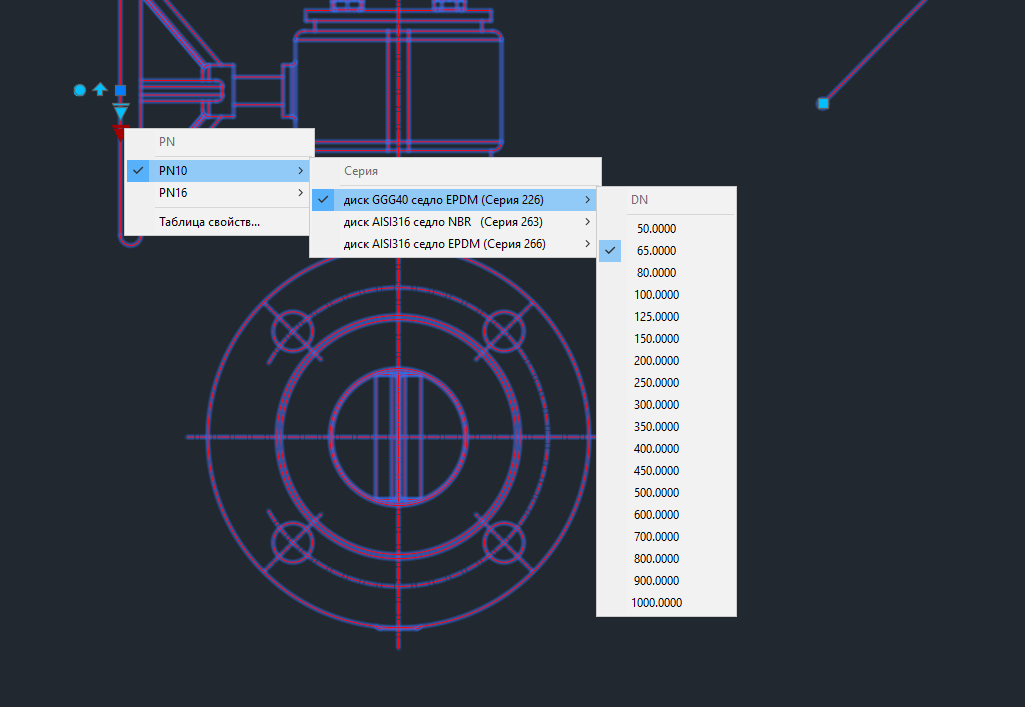This screenshot has height=707, width=1025.
Task: Click the cyan up-arrow flip grip
Action: pyautogui.click(x=100, y=90)
